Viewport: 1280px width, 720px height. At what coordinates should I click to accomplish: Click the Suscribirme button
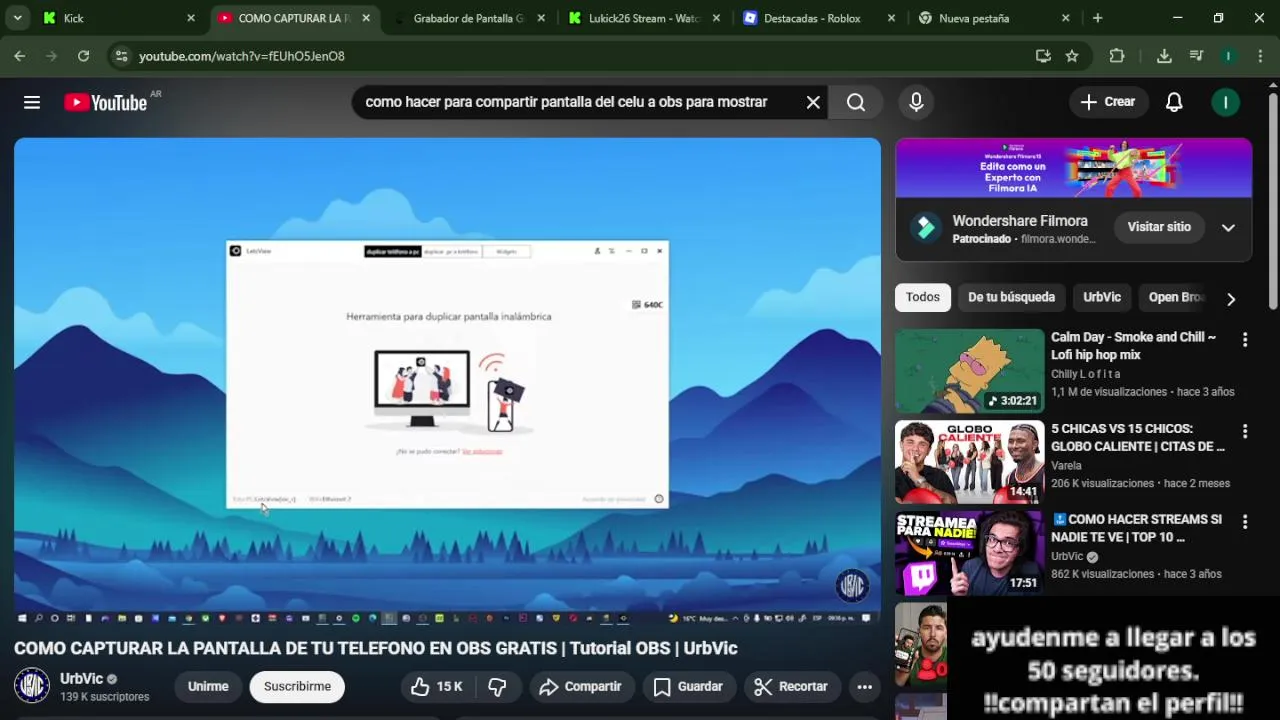pyautogui.click(x=297, y=686)
